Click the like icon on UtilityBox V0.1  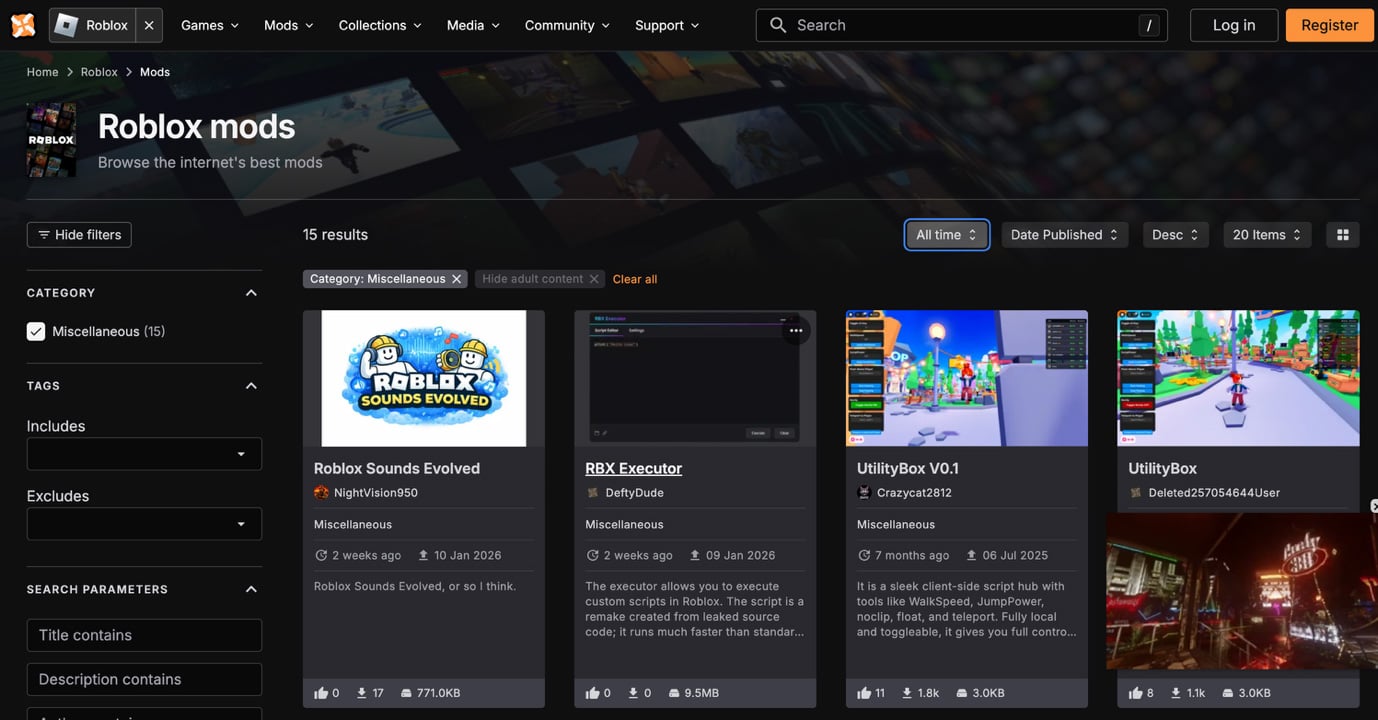click(x=866, y=691)
